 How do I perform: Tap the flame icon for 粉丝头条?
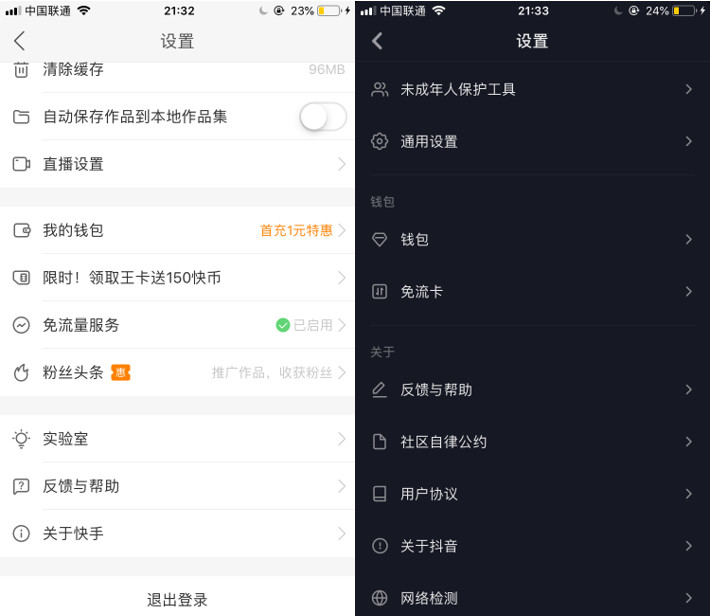pyautogui.click(x=21, y=373)
